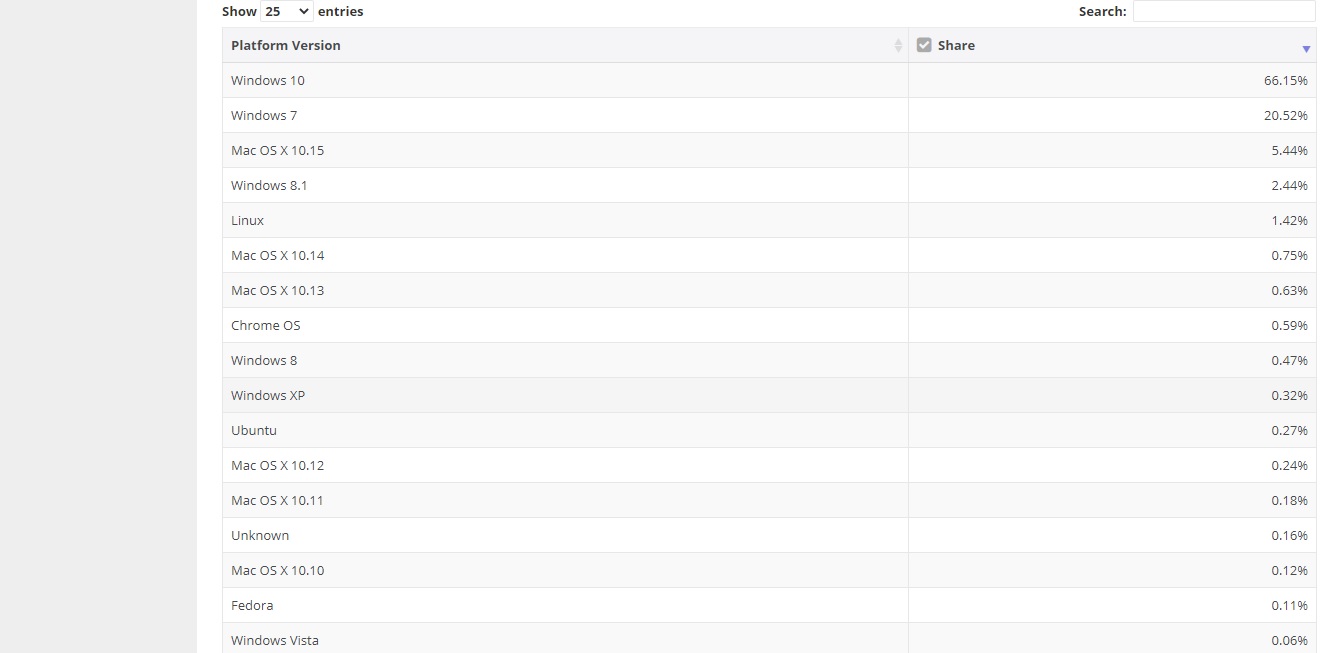1337x653 pixels.
Task: Select the Windows XP cell
Action: [565, 395]
